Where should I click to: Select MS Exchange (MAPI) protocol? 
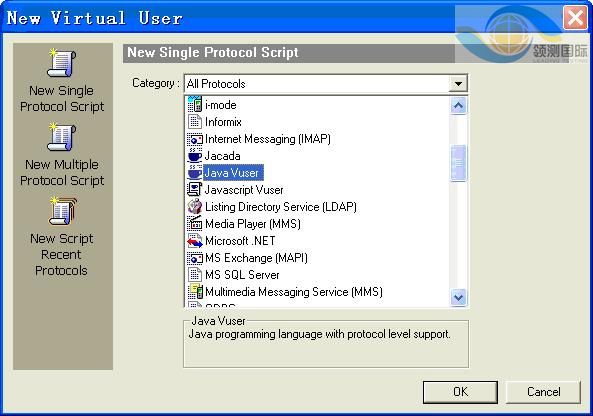coord(256,258)
